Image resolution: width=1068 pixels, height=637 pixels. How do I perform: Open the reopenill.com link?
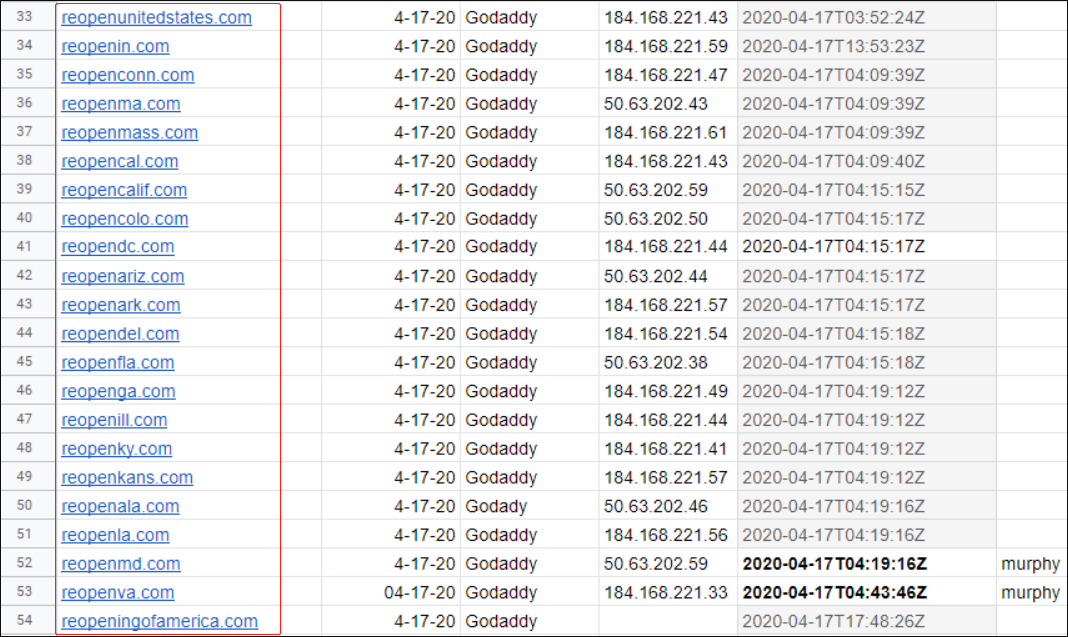click(114, 420)
